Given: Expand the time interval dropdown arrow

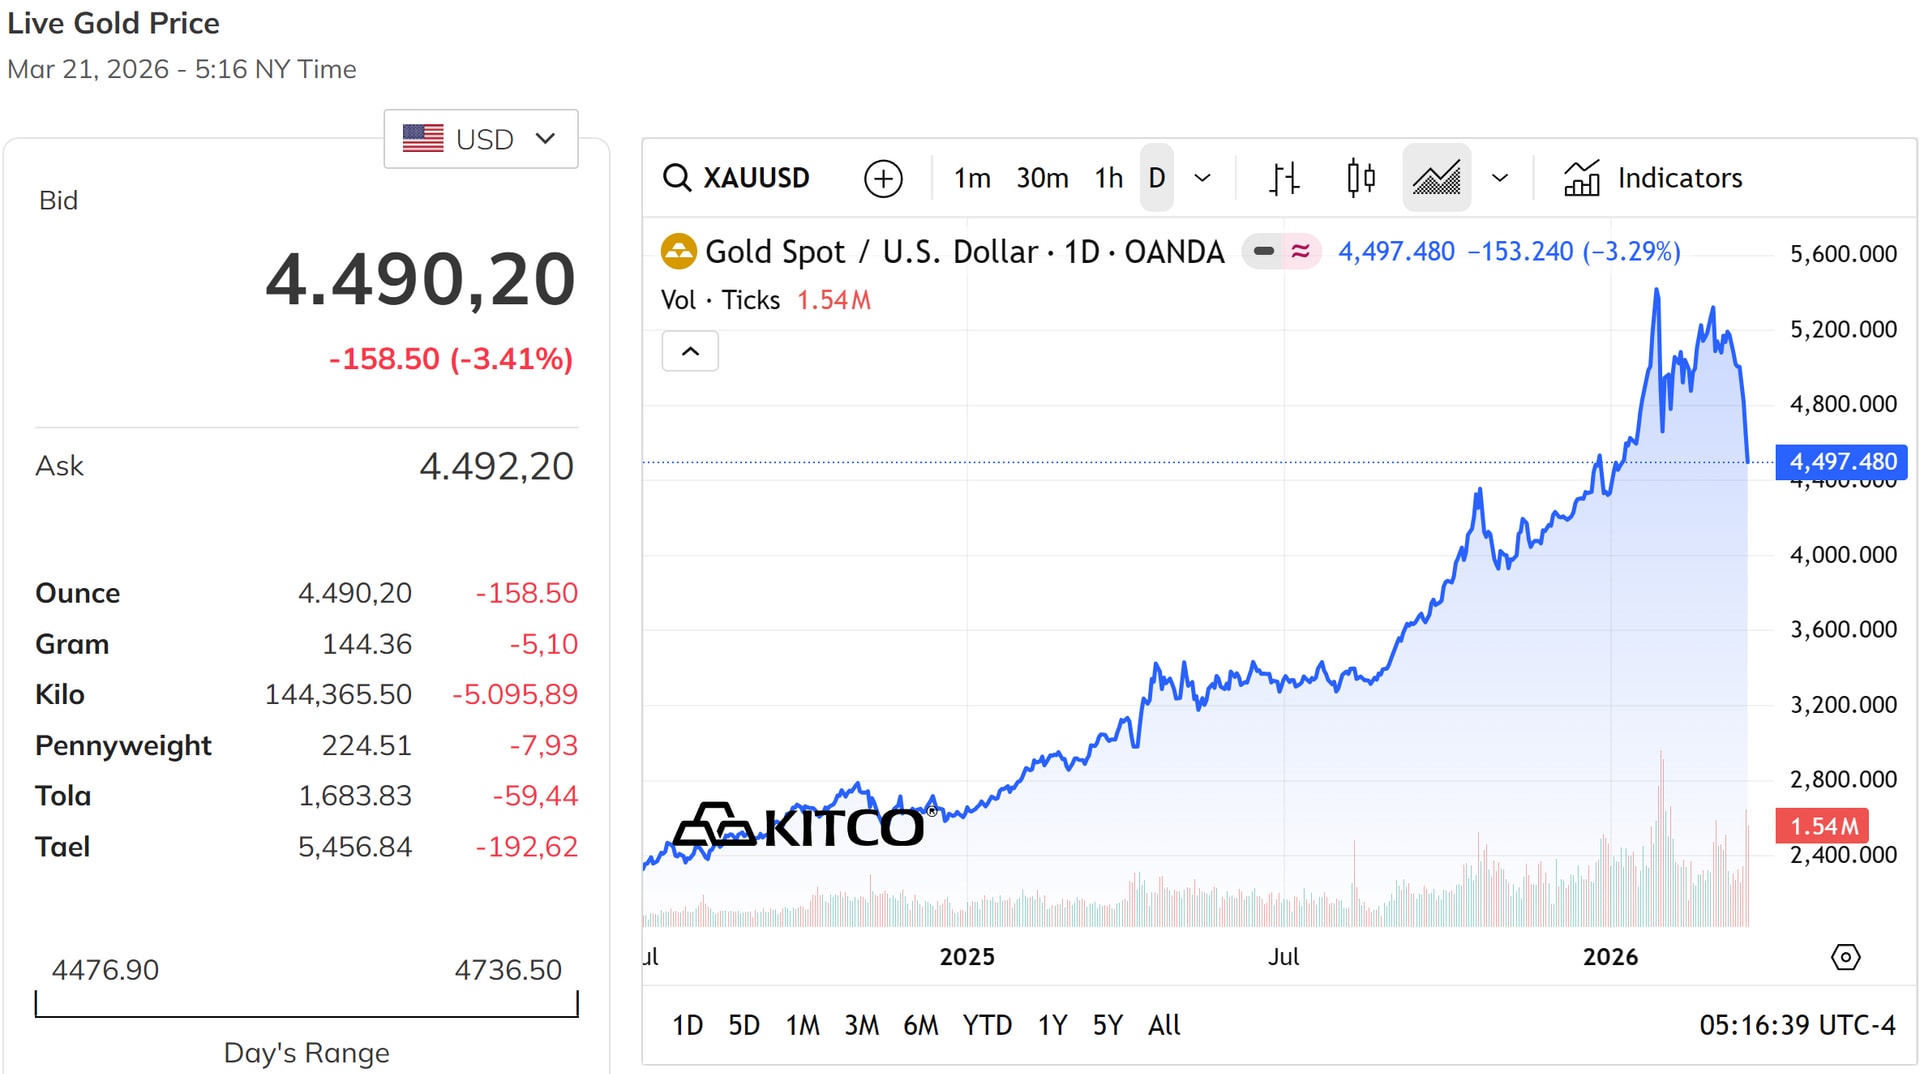Looking at the screenshot, I should pos(1203,178).
